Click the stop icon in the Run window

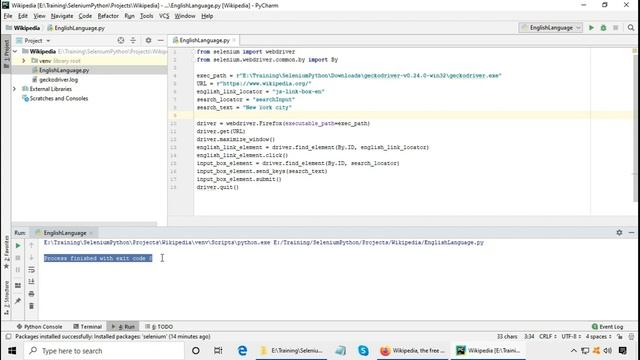(18, 258)
